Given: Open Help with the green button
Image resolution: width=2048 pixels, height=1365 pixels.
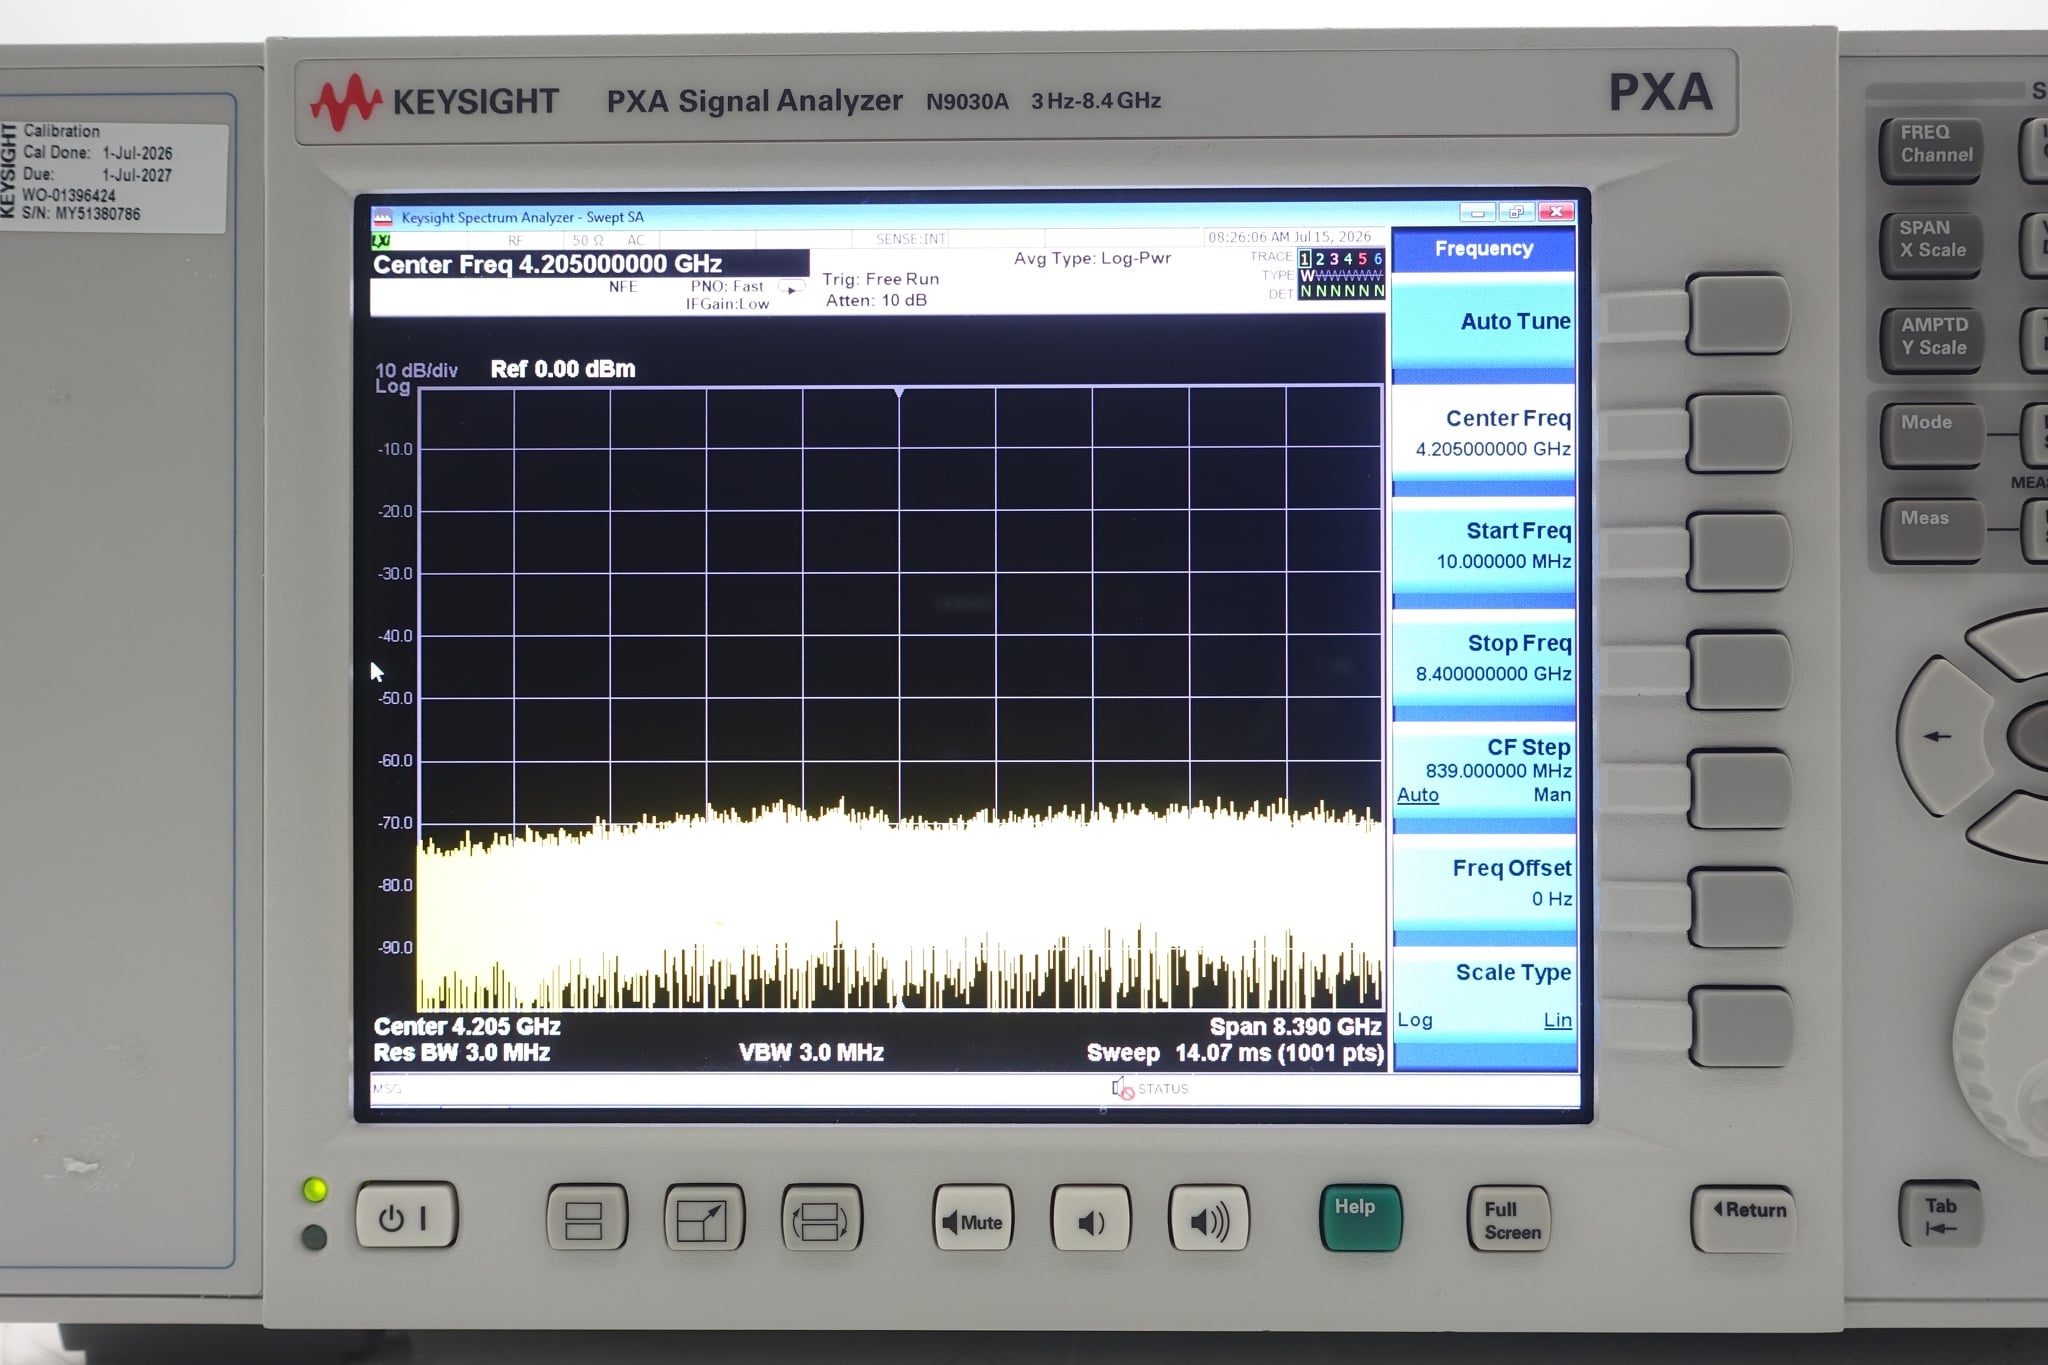Looking at the screenshot, I should (x=1359, y=1217).
